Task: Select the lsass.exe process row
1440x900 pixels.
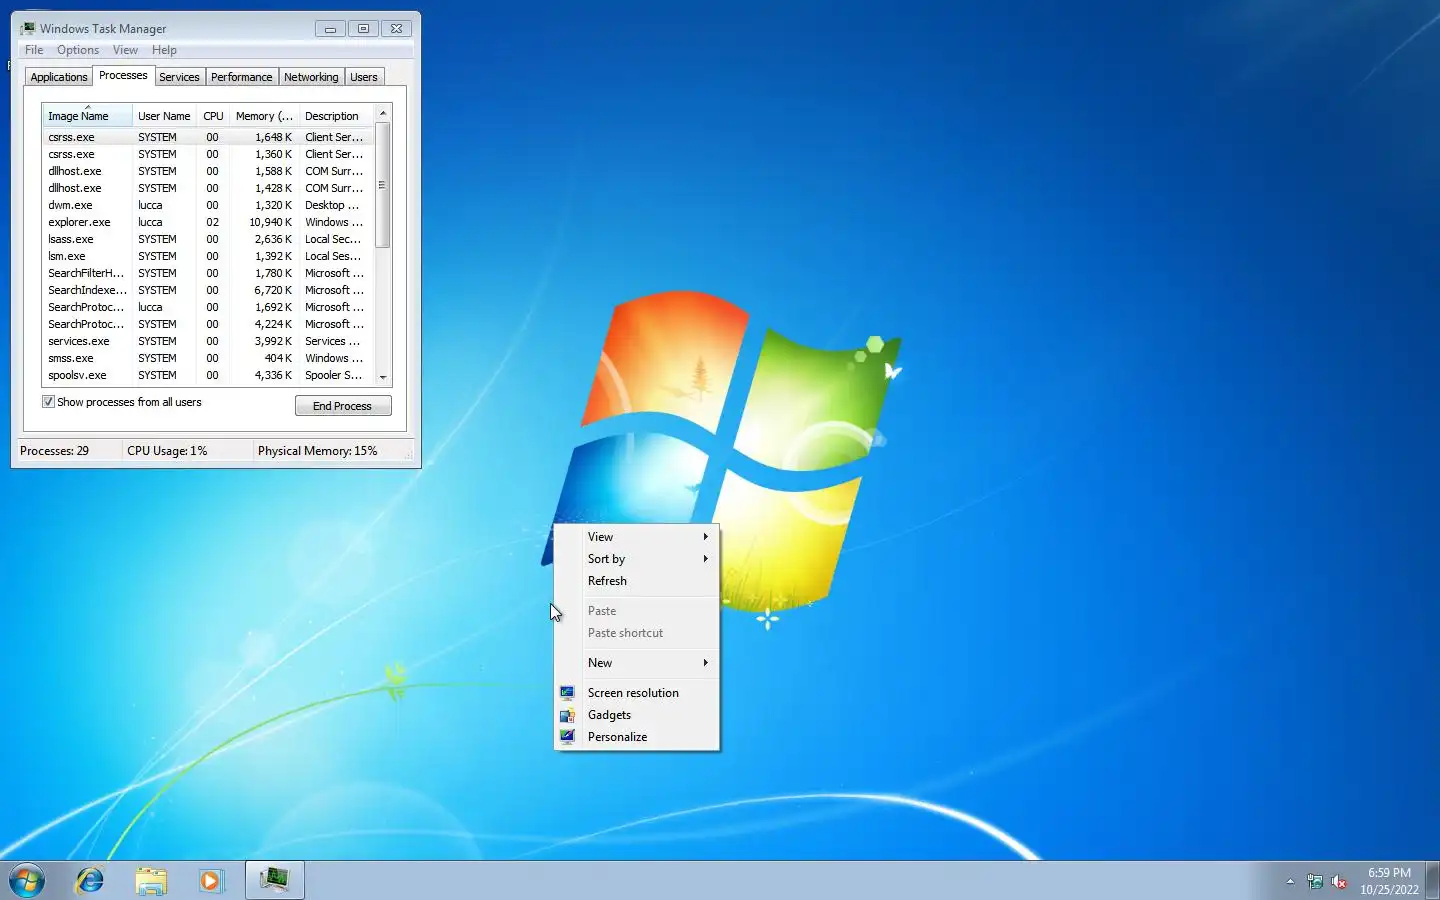Action: coord(208,239)
